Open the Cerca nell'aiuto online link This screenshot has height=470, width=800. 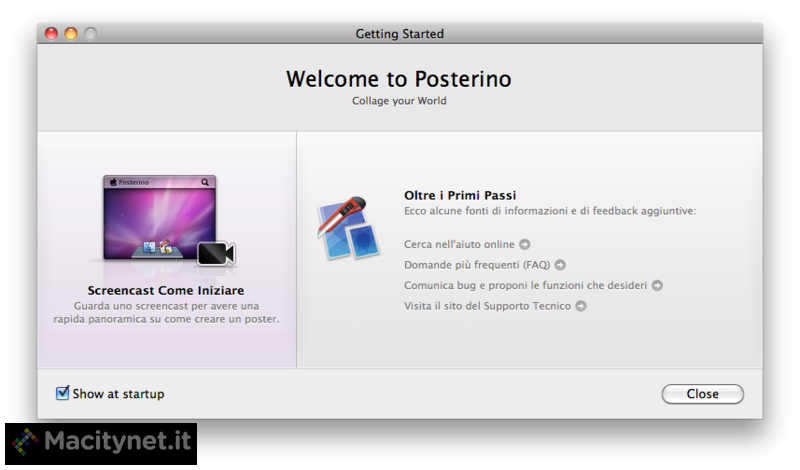(x=459, y=244)
